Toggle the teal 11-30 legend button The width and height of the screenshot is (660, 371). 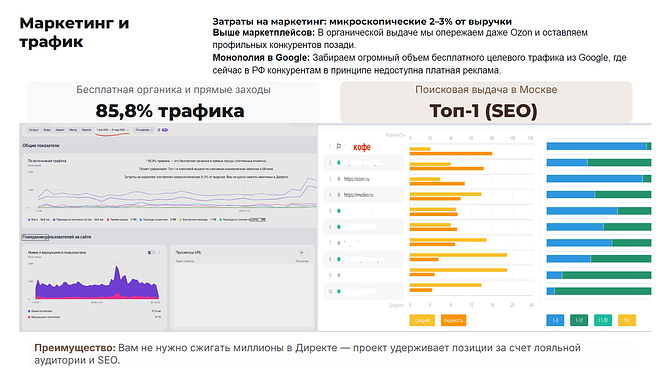(x=603, y=320)
